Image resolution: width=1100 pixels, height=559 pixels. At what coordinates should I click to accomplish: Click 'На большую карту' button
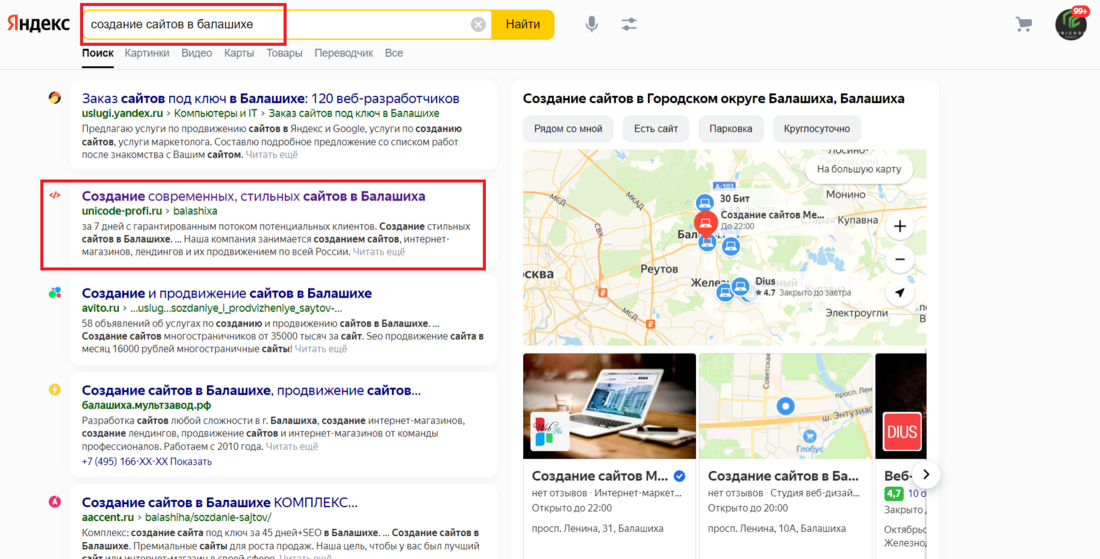859,169
